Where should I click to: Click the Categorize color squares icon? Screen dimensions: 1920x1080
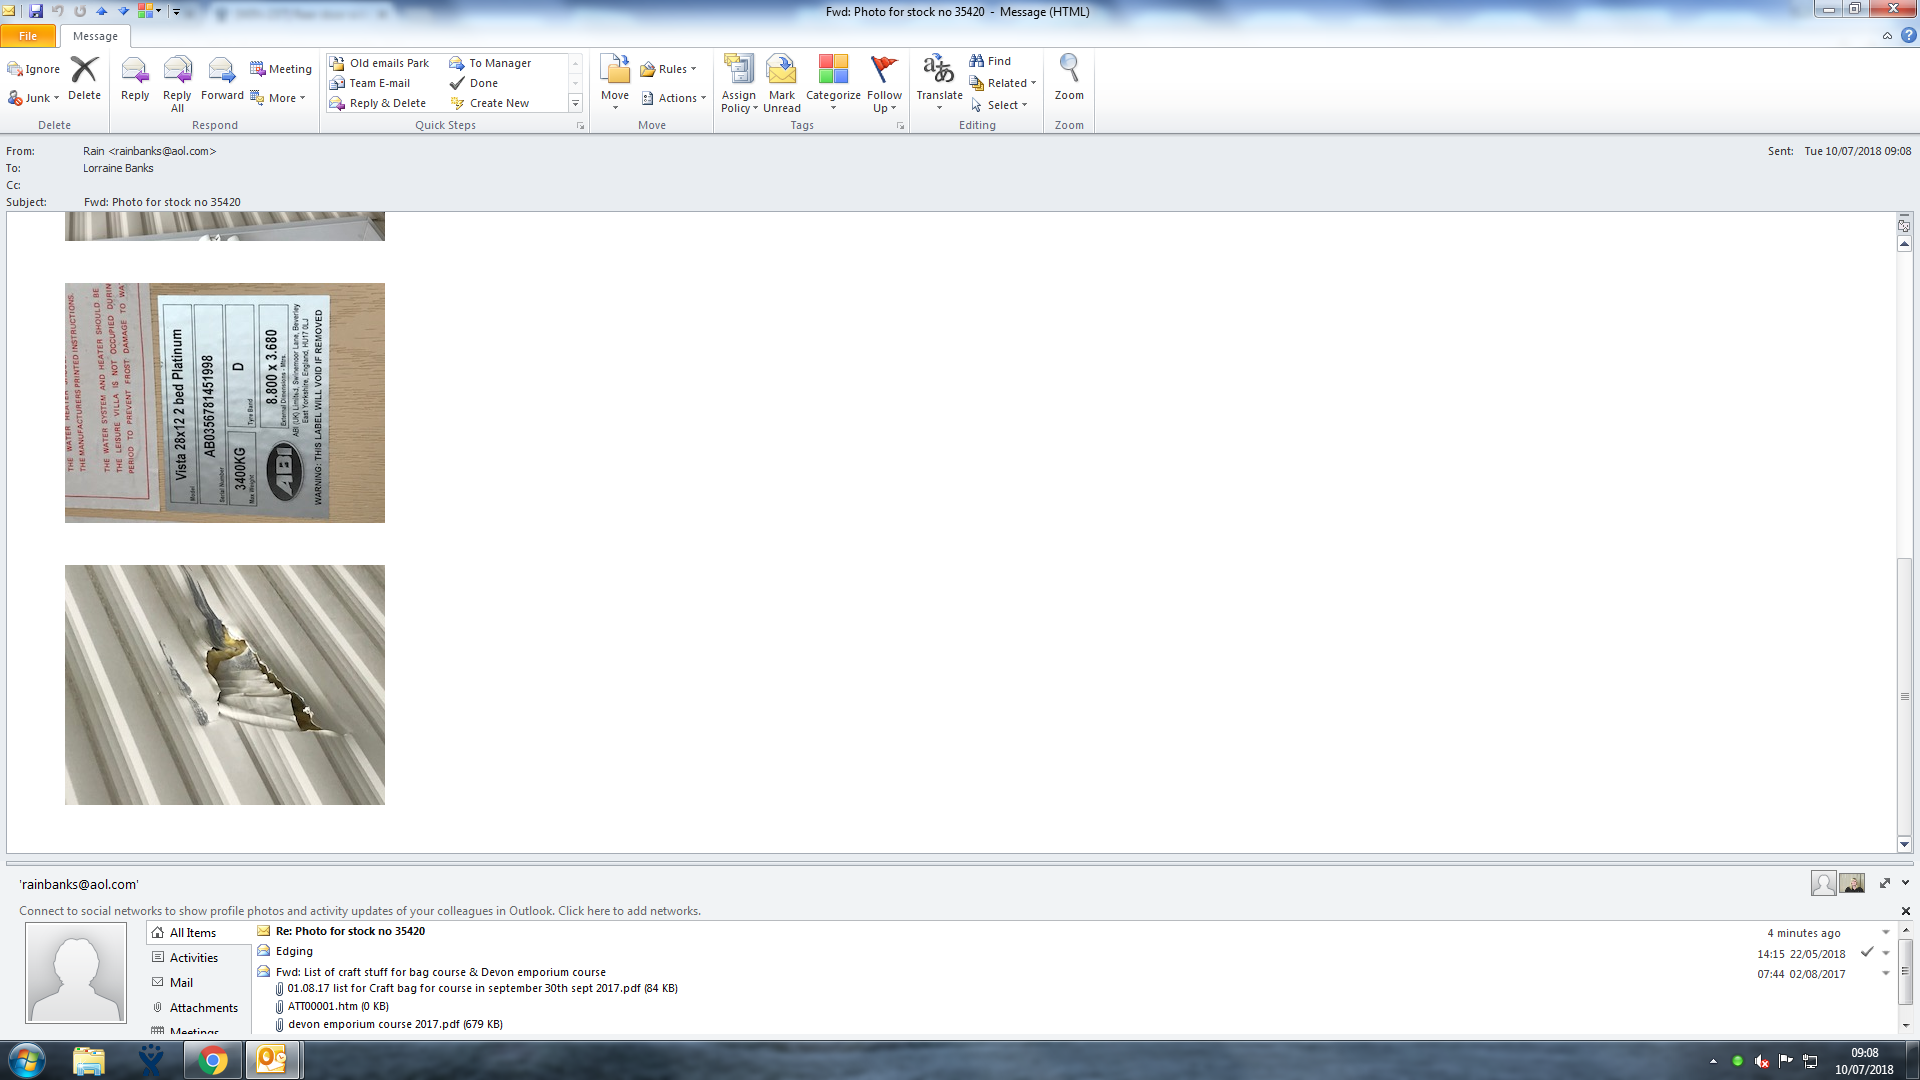(833, 70)
